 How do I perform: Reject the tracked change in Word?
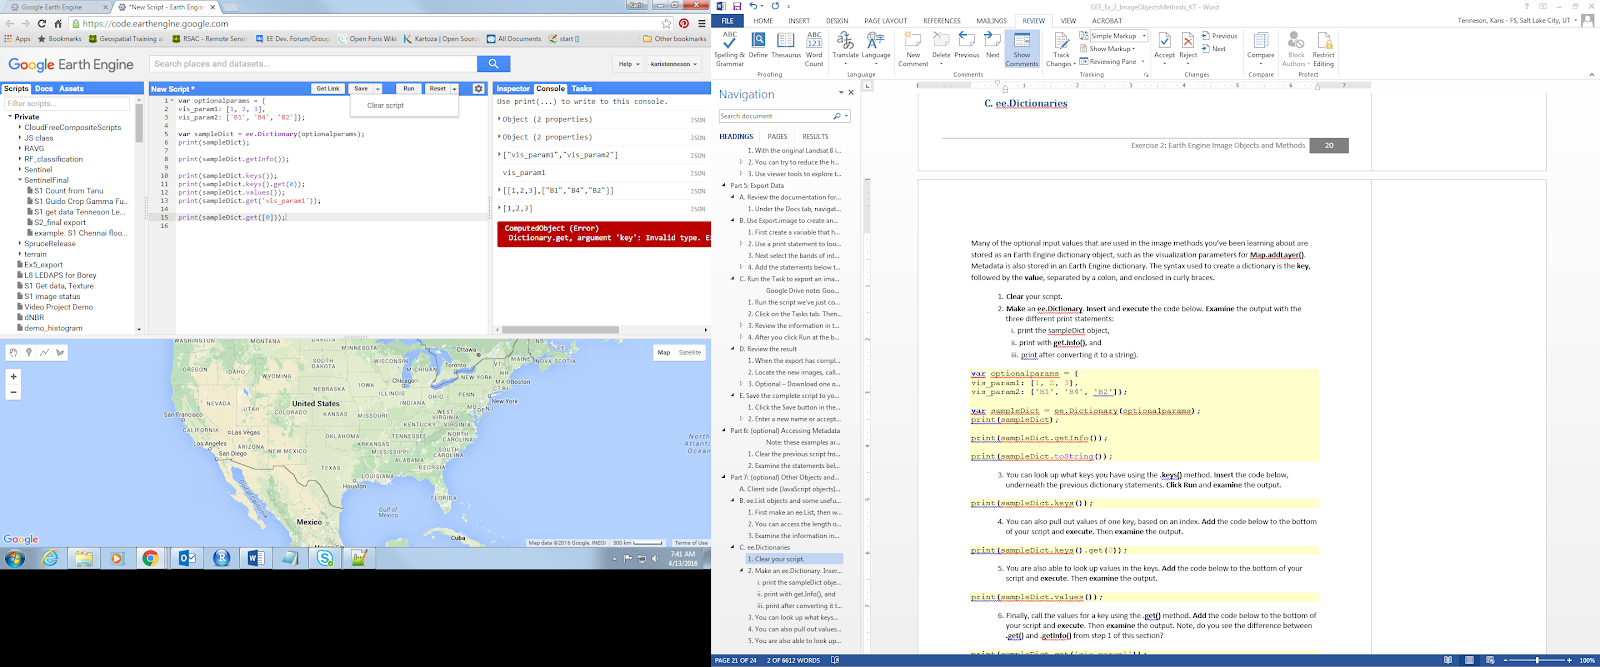[1188, 47]
